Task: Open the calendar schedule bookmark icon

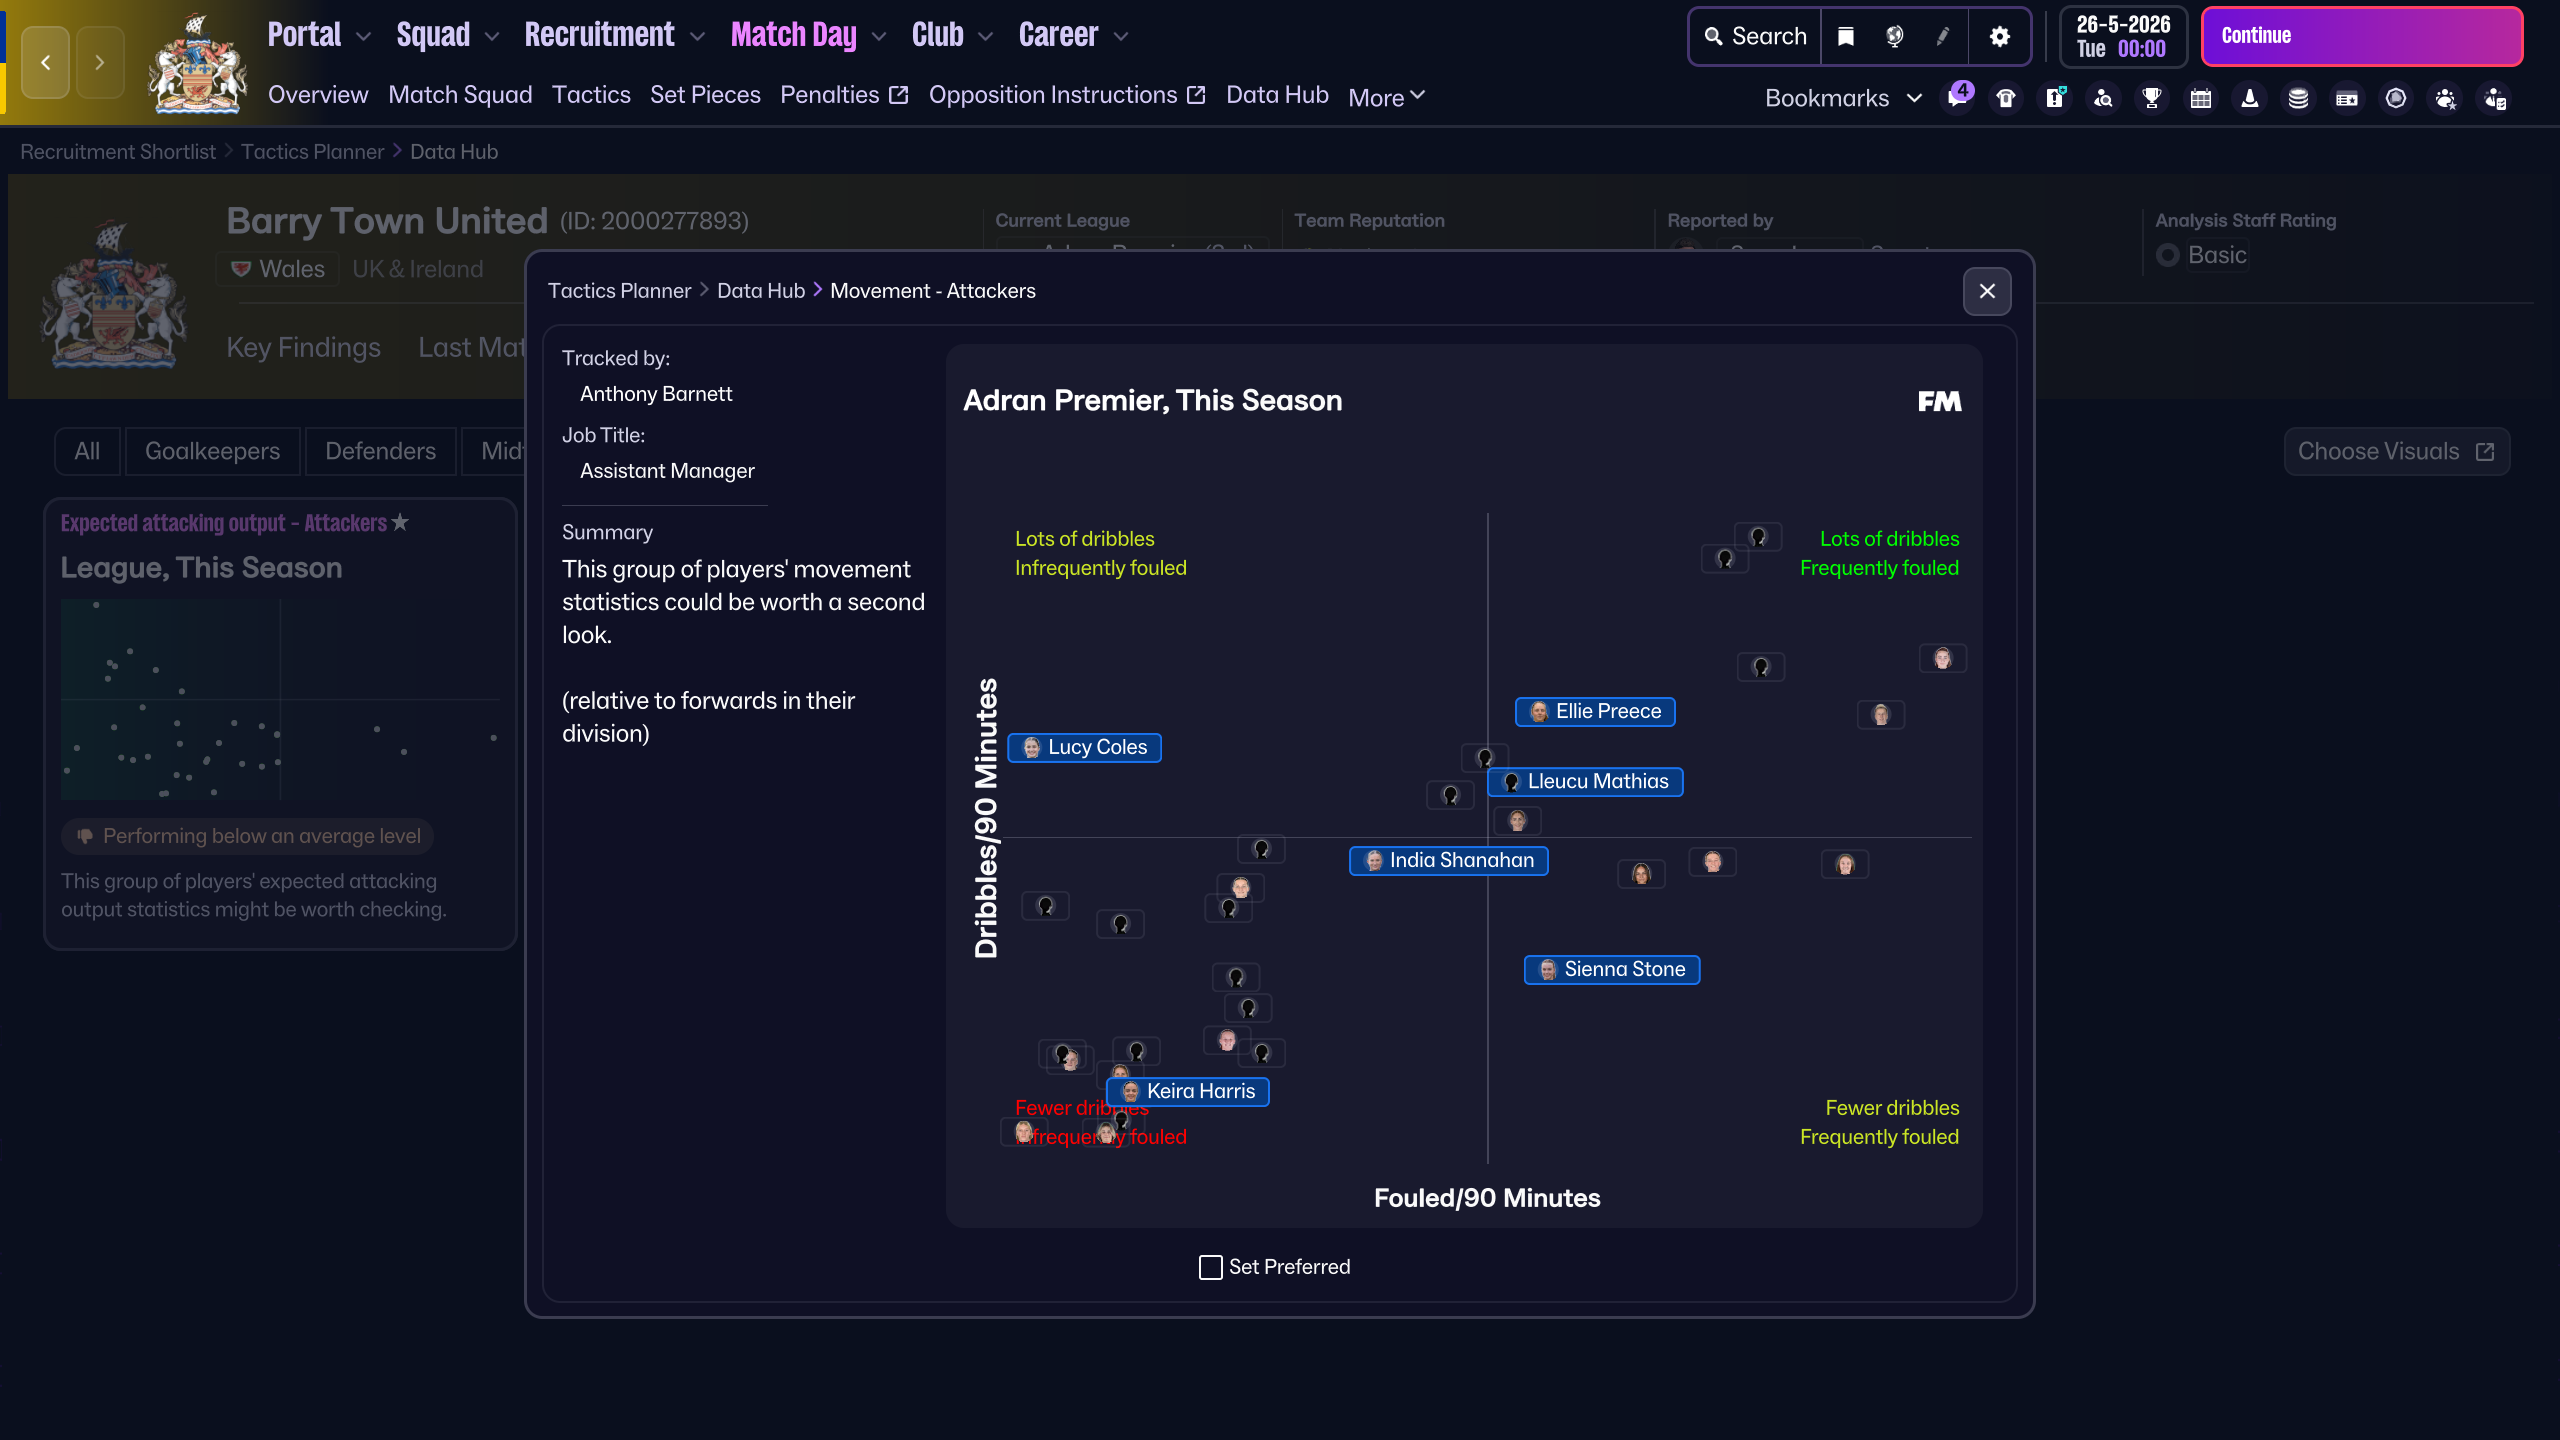Action: pyautogui.click(x=2201, y=98)
